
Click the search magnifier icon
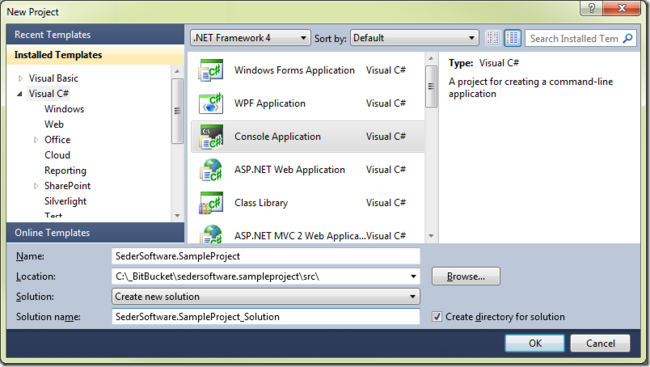[628, 38]
